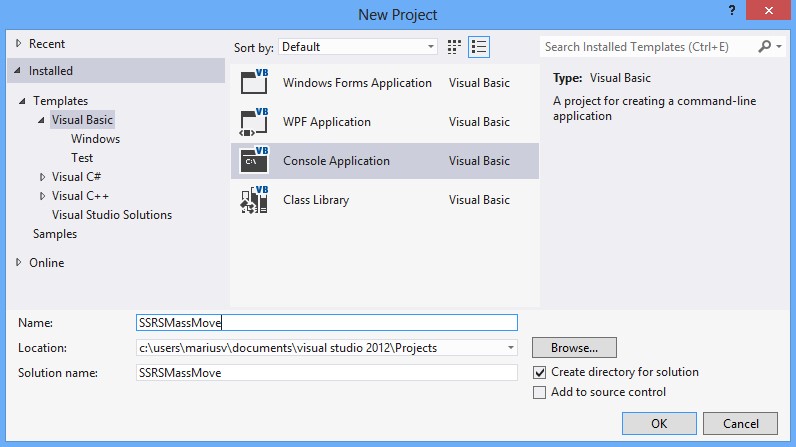Click the Console Application template icon
The width and height of the screenshot is (796, 447).
253,161
